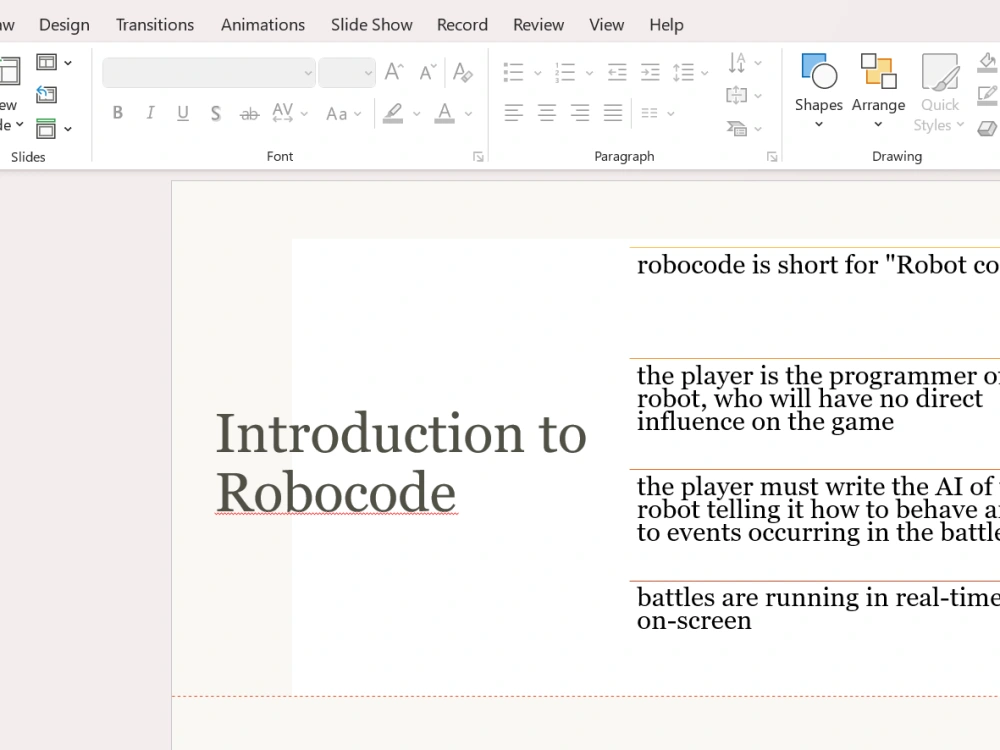Viewport: 1000px width, 750px height.
Task: Expand the bullets dropdown arrow
Action: 538,73
